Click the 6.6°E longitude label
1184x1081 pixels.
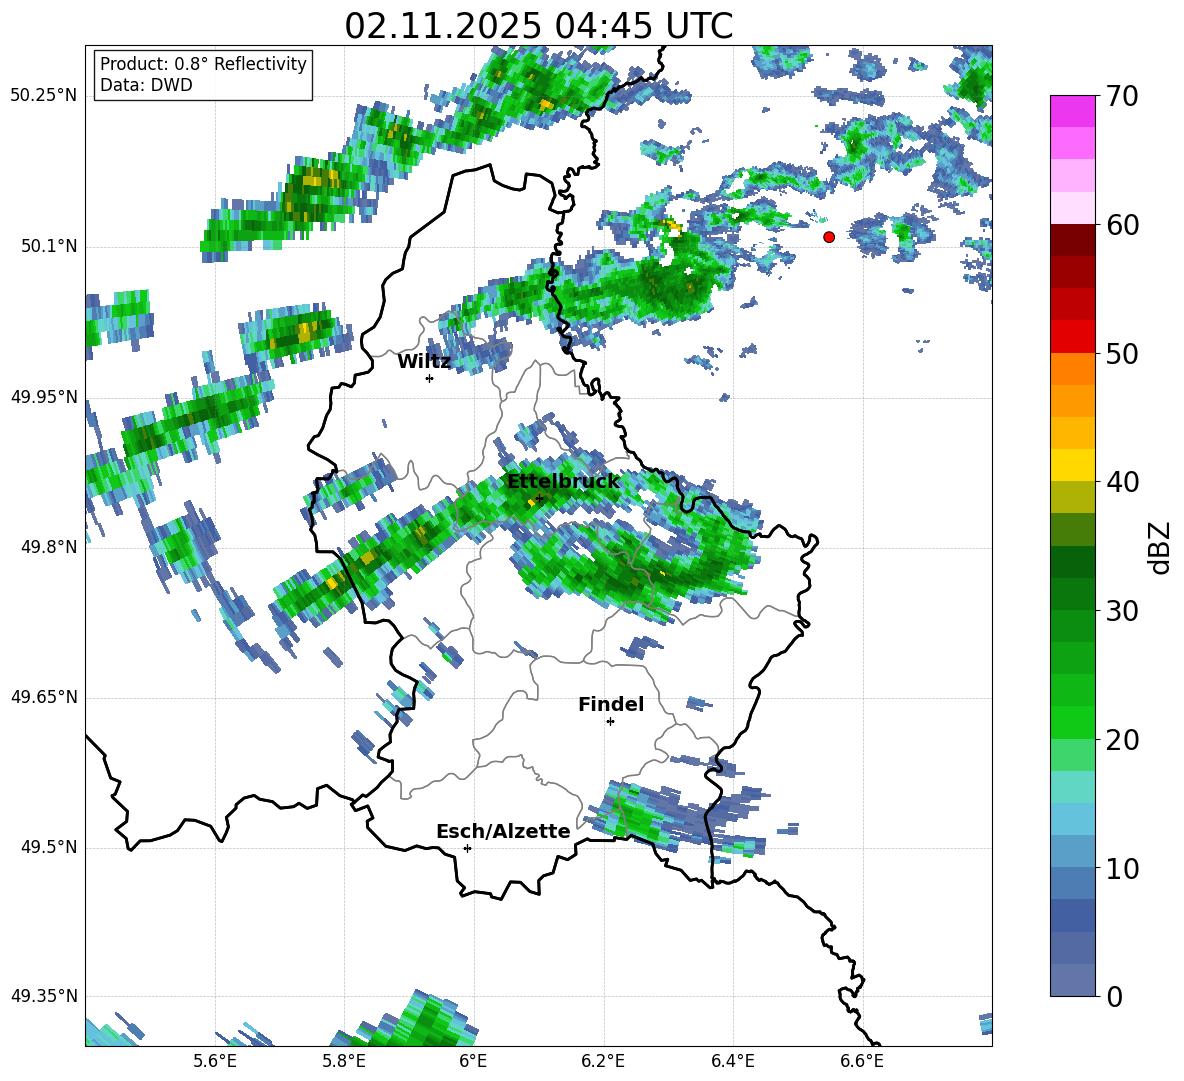[x=862, y=1061]
